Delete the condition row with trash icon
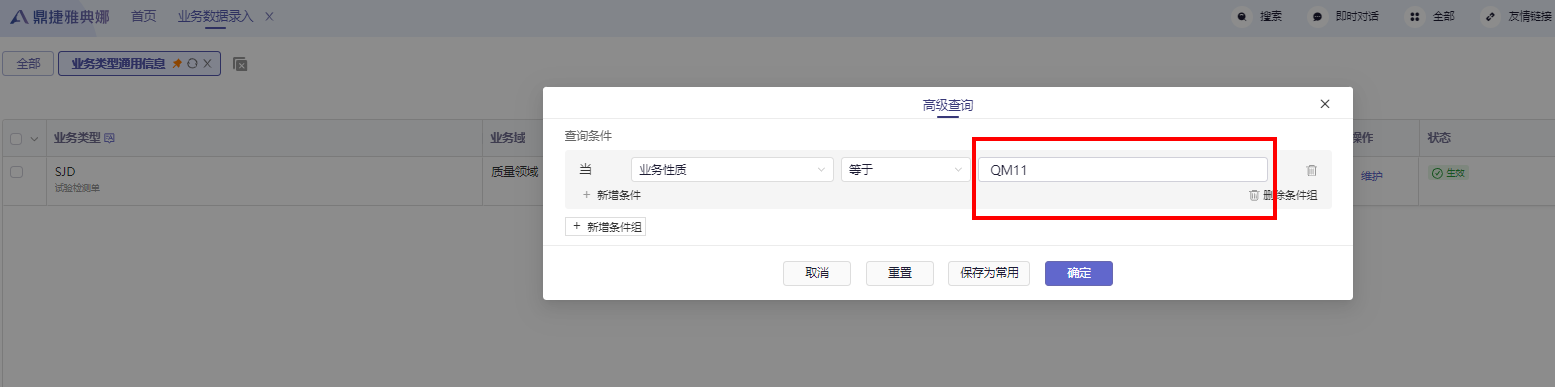Image resolution: width=1555 pixels, height=387 pixels. pyautogui.click(x=1311, y=170)
